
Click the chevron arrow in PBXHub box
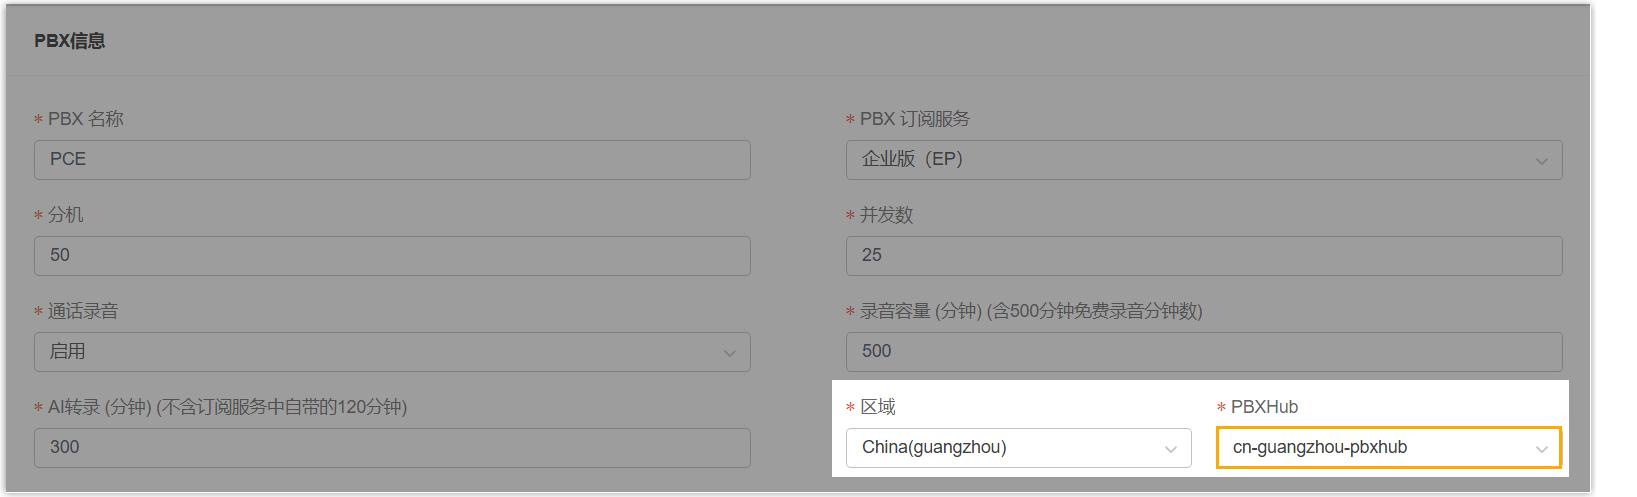click(1541, 449)
